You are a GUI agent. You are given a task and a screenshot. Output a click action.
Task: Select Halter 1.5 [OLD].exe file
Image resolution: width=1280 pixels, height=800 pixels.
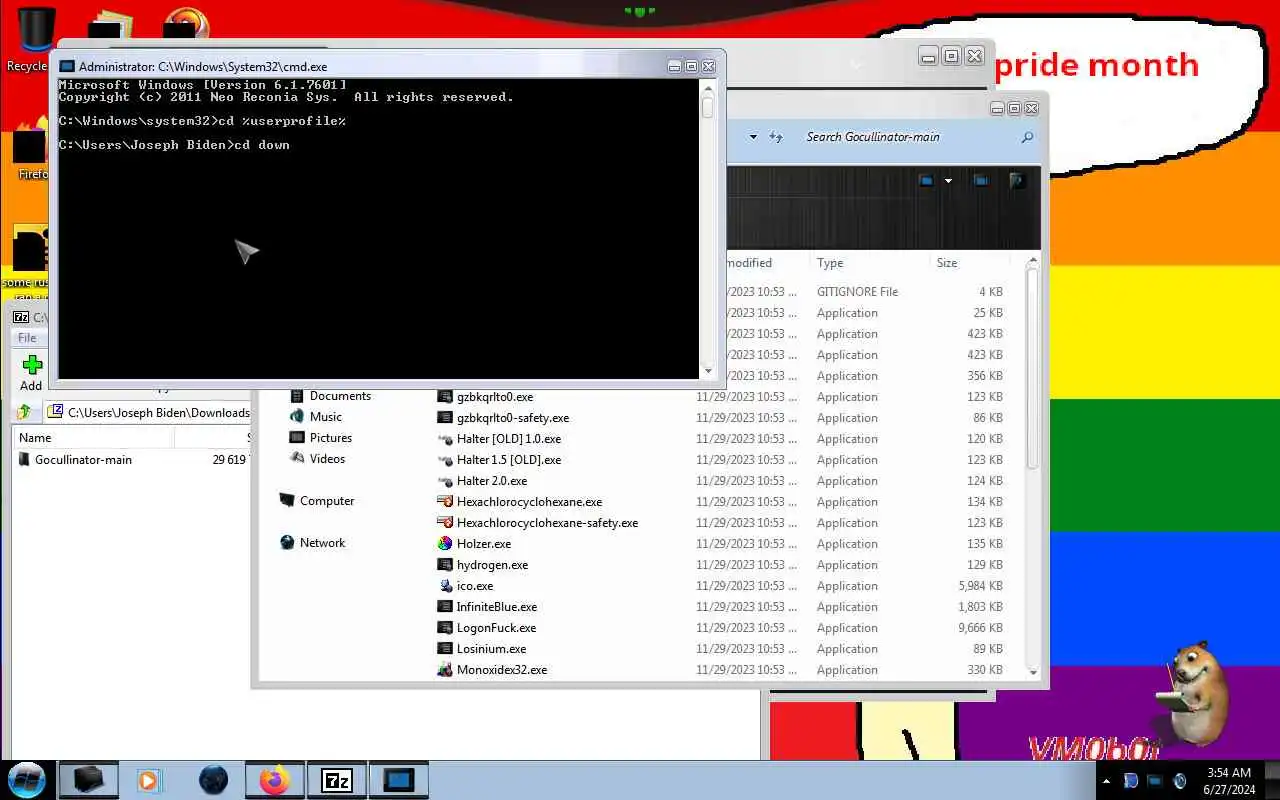tap(509, 460)
